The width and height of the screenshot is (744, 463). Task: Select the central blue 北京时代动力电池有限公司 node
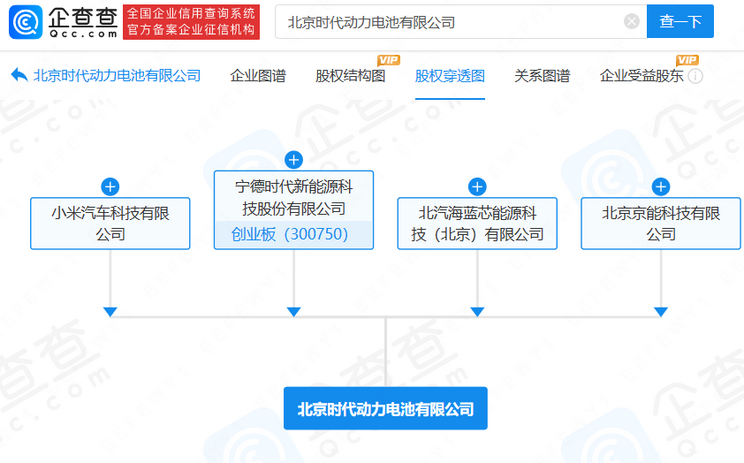point(385,409)
